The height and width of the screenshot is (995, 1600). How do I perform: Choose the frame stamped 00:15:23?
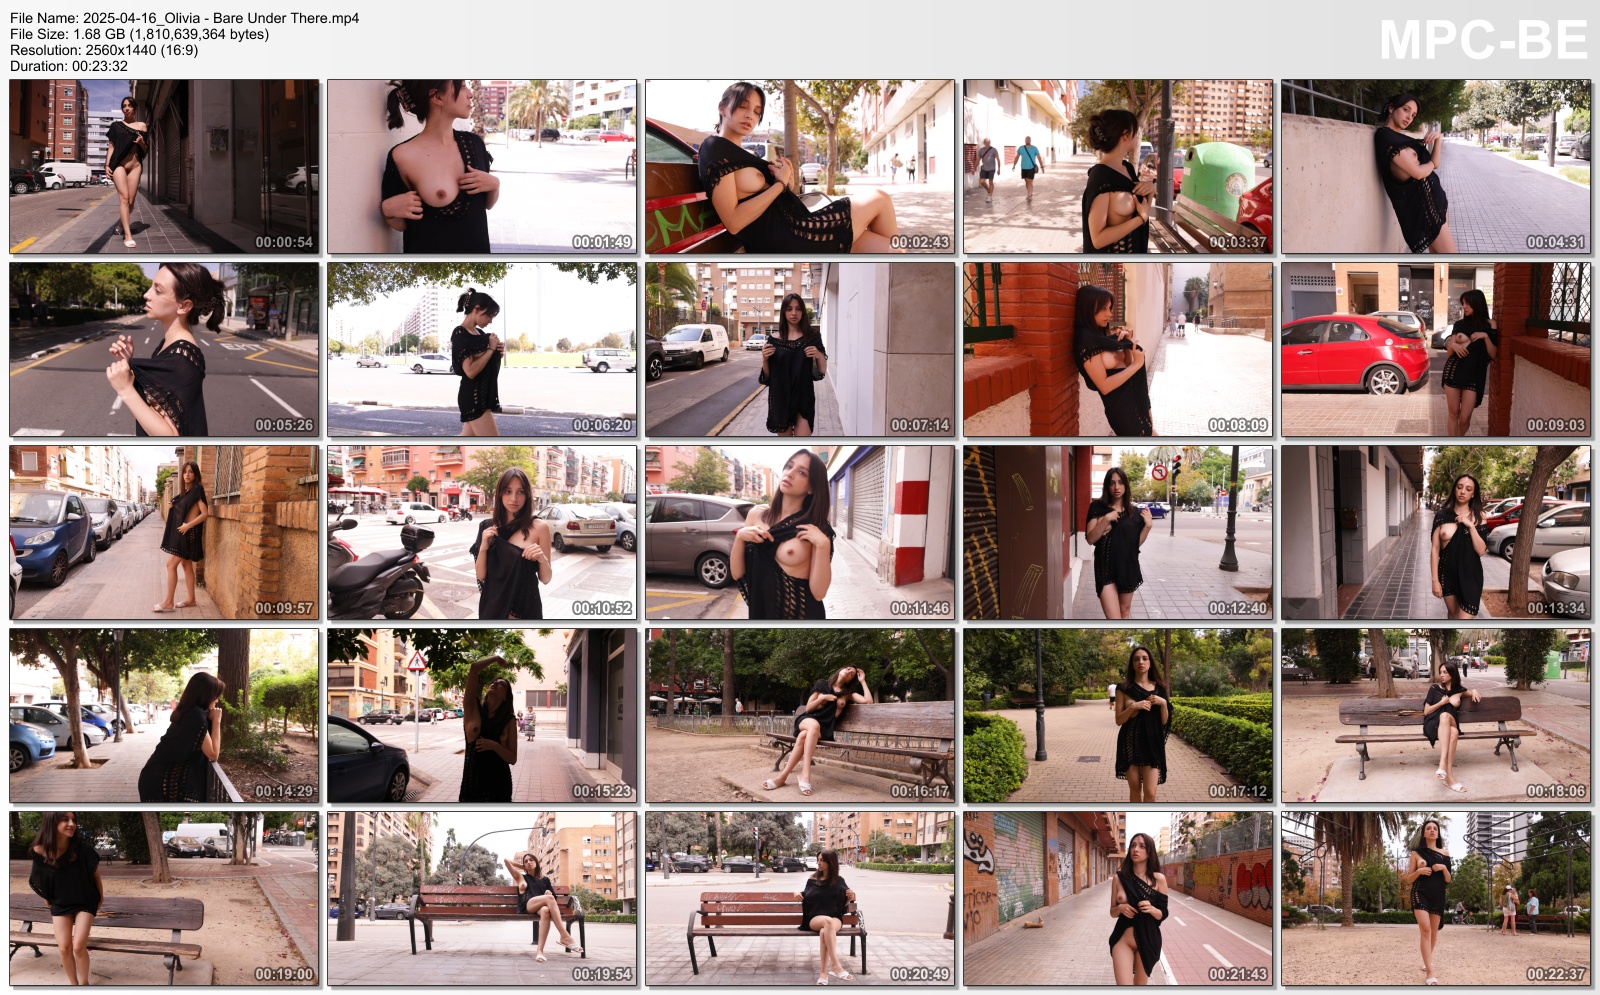pyautogui.click(x=482, y=715)
